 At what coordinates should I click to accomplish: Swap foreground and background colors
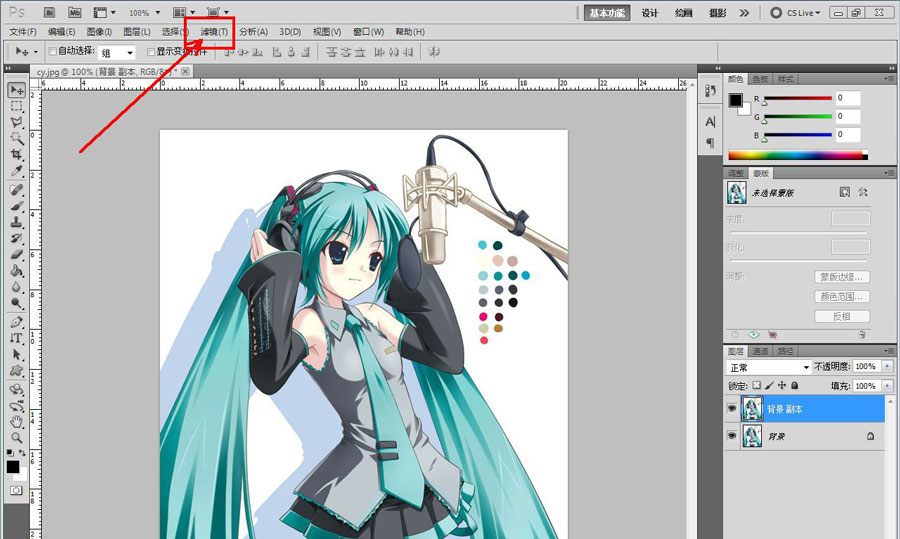(x=22, y=453)
